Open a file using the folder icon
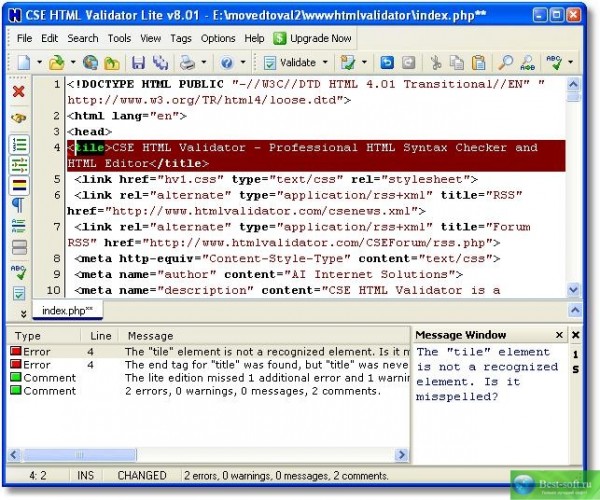This screenshot has height=500, width=600. tap(57, 62)
